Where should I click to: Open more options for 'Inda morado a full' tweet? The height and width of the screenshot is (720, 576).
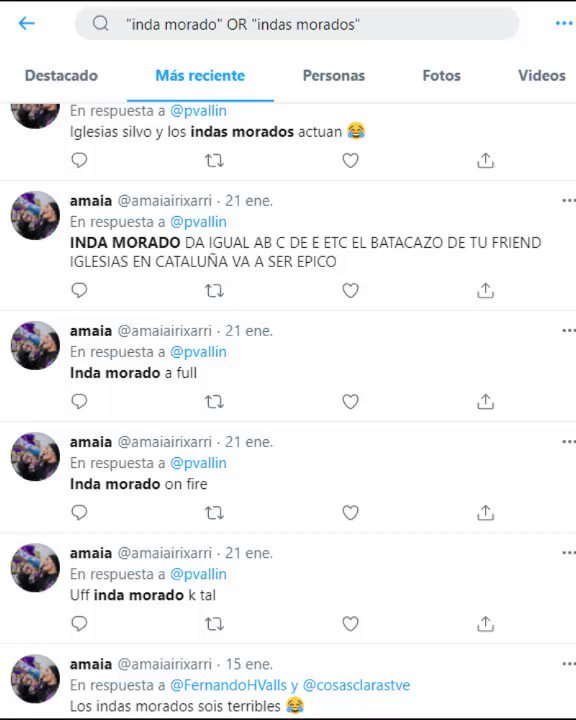click(569, 330)
